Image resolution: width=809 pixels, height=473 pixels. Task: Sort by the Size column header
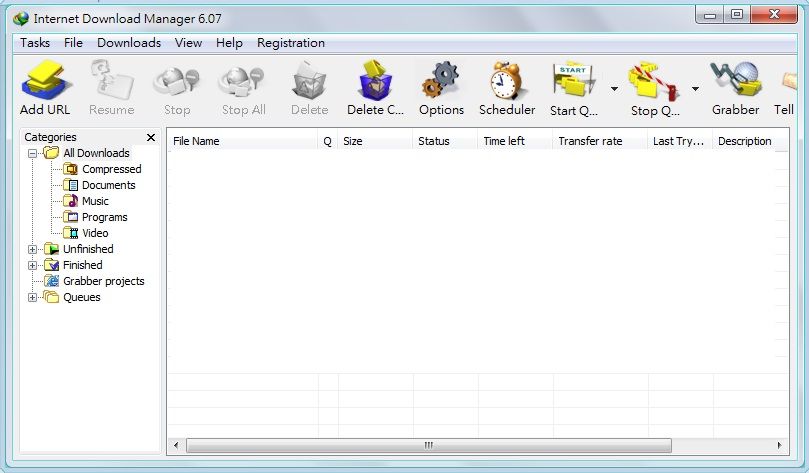pyautogui.click(x=375, y=141)
